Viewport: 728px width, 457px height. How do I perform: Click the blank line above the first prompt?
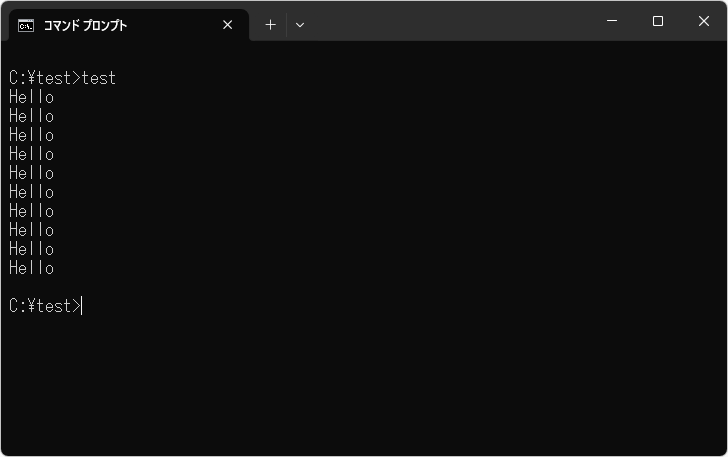pyautogui.click(x=200, y=58)
